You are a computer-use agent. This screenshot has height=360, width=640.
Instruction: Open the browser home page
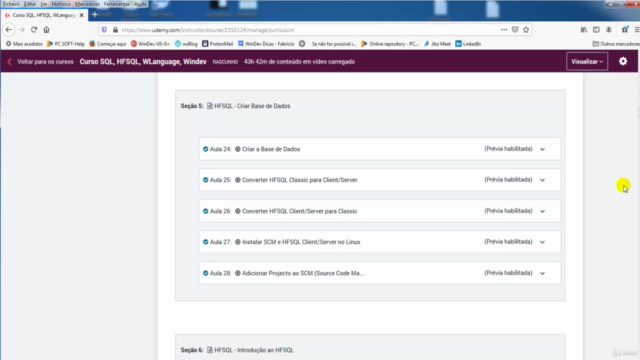click(x=47, y=30)
